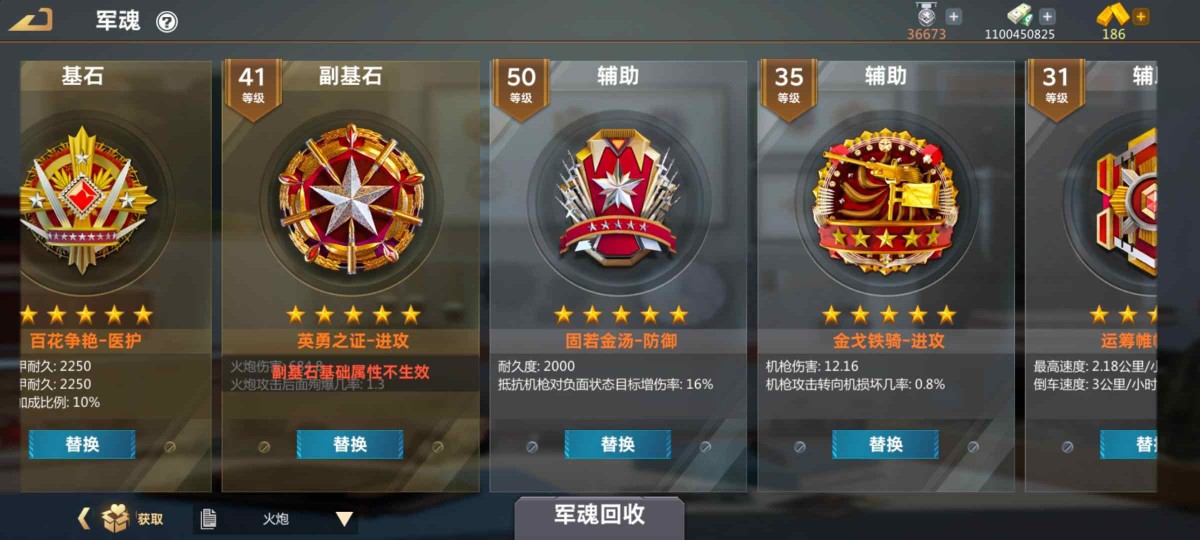Click 替换 under 金戈铁骑-进攻
The image size is (1200, 540).
coord(885,444)
